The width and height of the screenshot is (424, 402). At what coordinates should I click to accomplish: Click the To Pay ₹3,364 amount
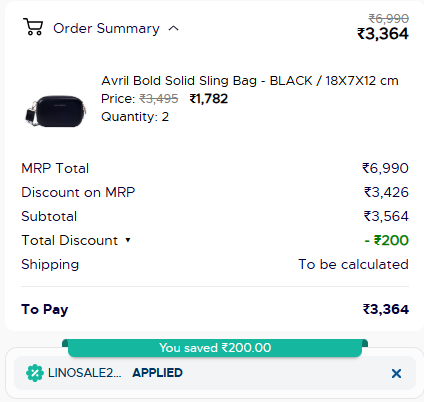click(386, 309)
